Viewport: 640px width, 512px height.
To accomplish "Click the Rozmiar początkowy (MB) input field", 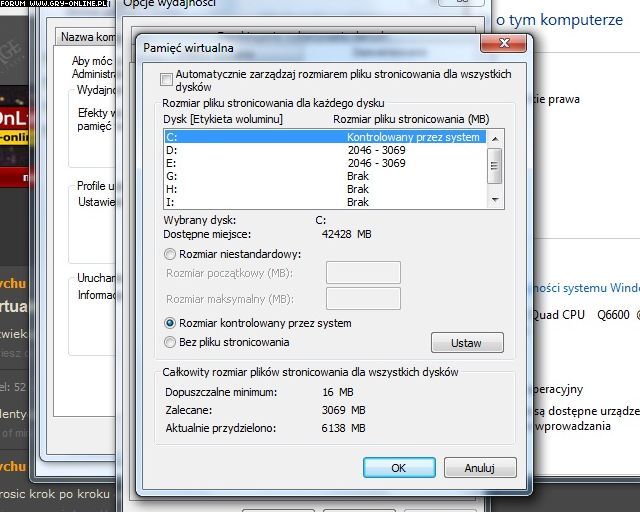I will tap(363, 272).
